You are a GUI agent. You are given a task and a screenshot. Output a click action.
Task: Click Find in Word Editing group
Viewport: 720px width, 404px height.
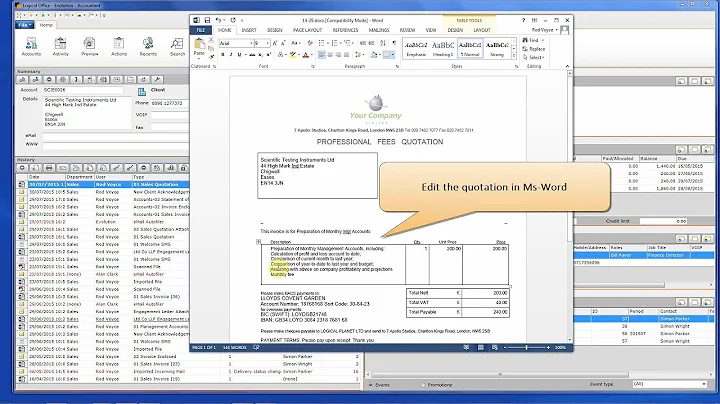(x=533, y=40)
